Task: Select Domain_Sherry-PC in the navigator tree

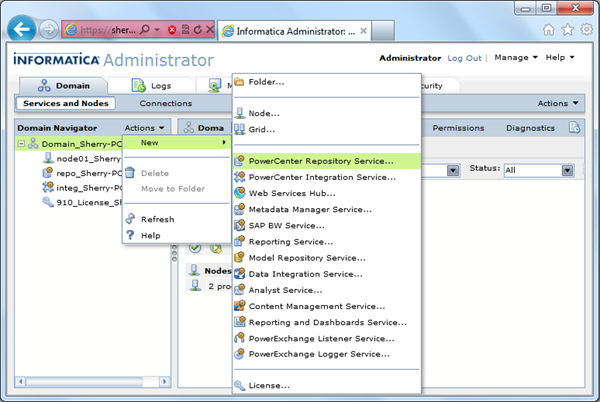Action: tap(82, 144)
